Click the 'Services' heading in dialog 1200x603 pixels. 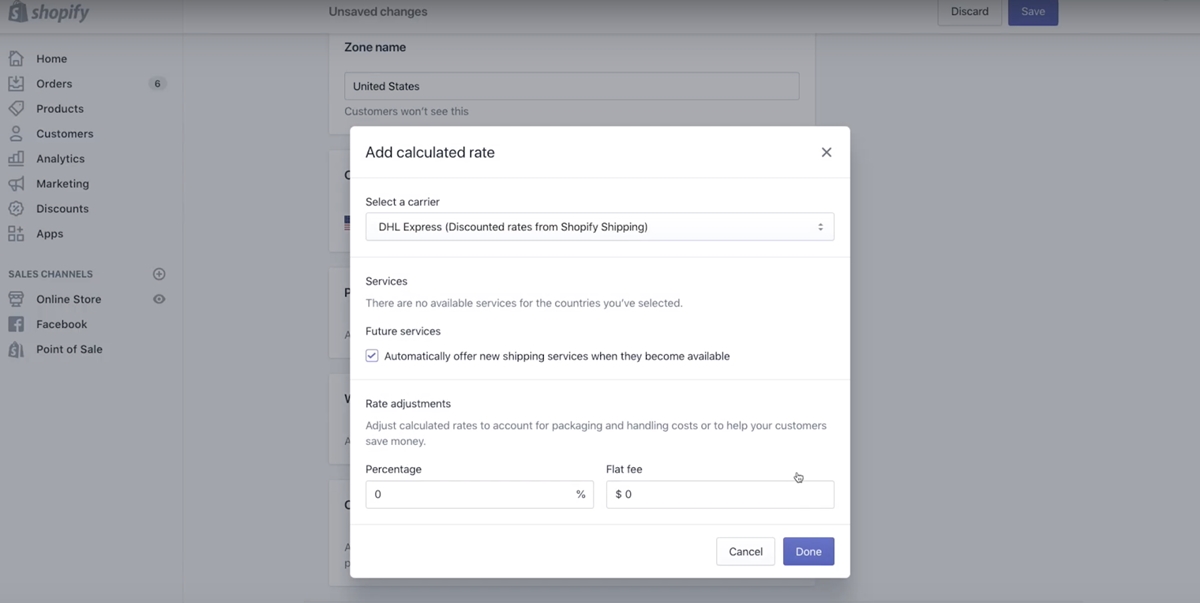pos(387,281)
